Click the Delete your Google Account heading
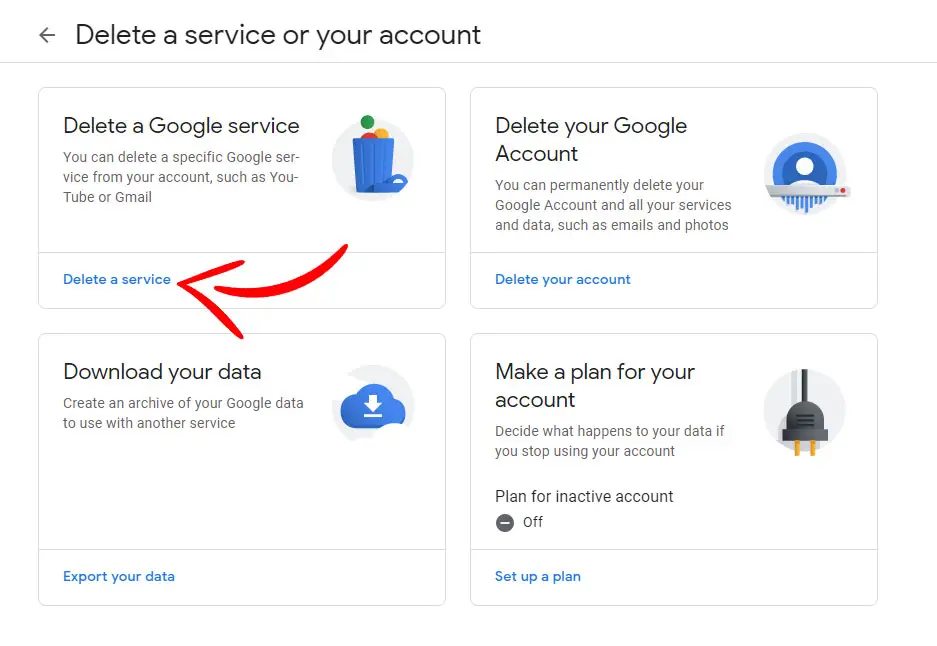This screenshot has height=646, width=937. pos(591,139)
